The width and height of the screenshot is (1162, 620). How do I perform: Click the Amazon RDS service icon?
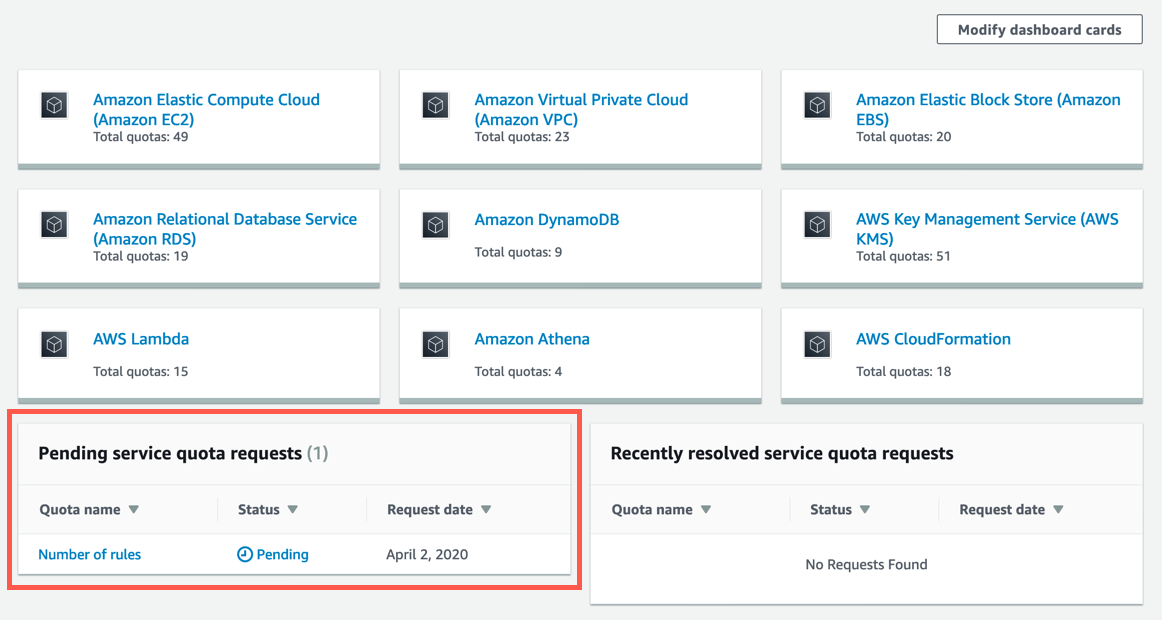[53, 224]
